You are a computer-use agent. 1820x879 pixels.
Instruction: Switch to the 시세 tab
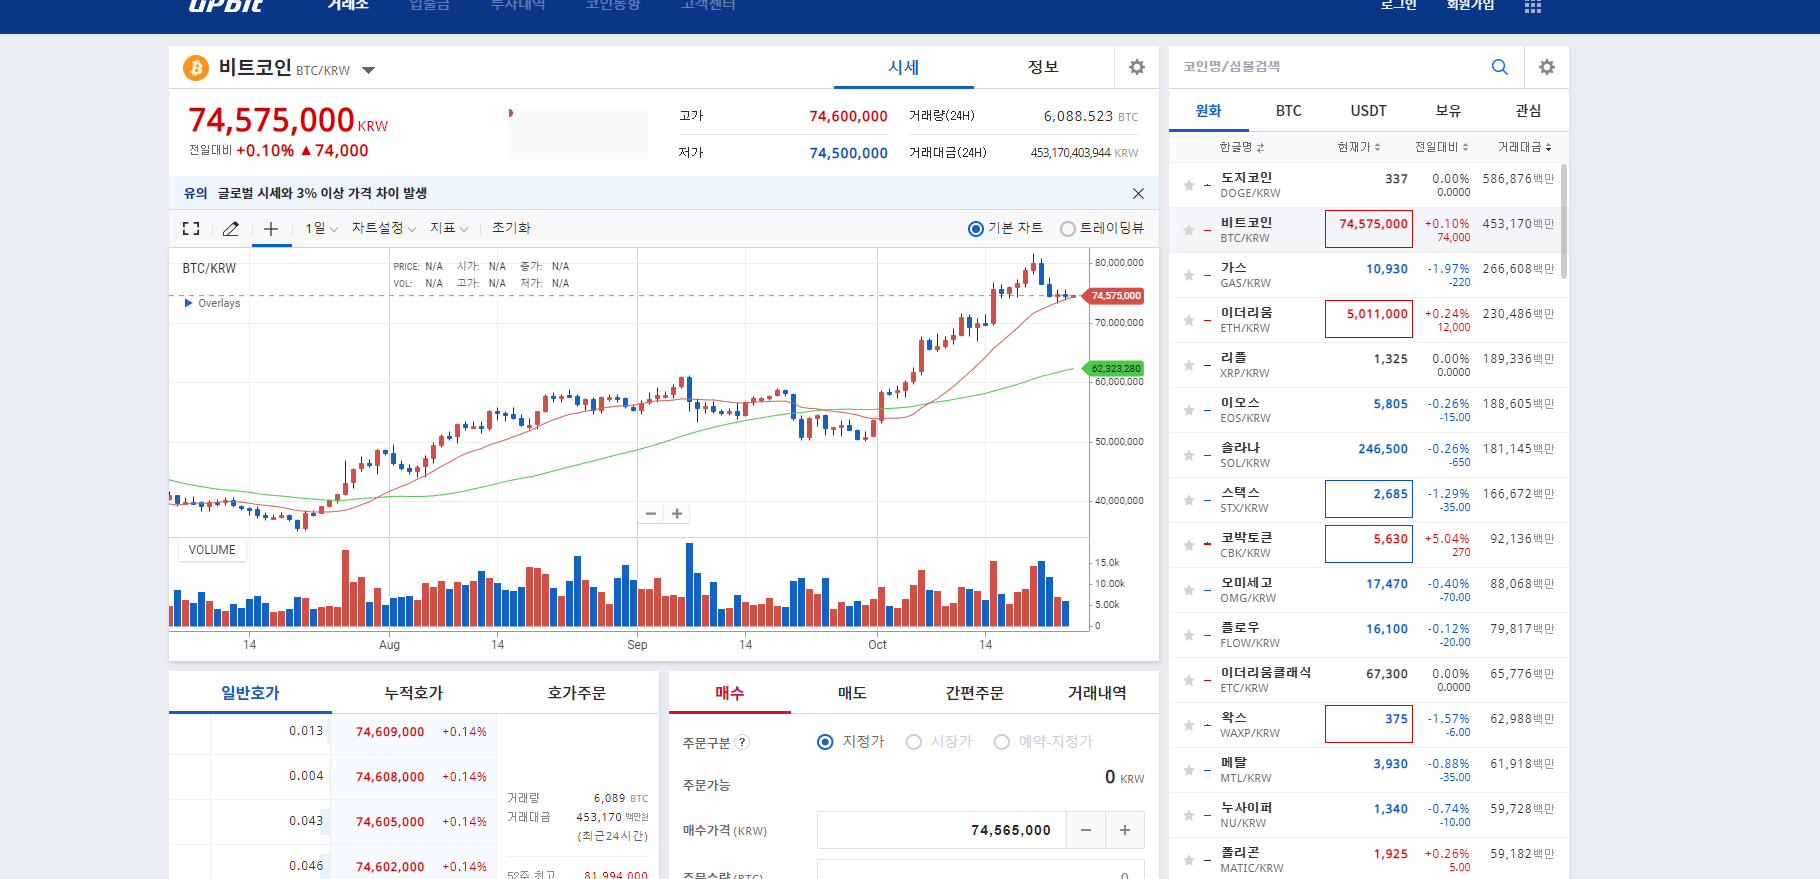pyautogui.click(x=904, y=67)
